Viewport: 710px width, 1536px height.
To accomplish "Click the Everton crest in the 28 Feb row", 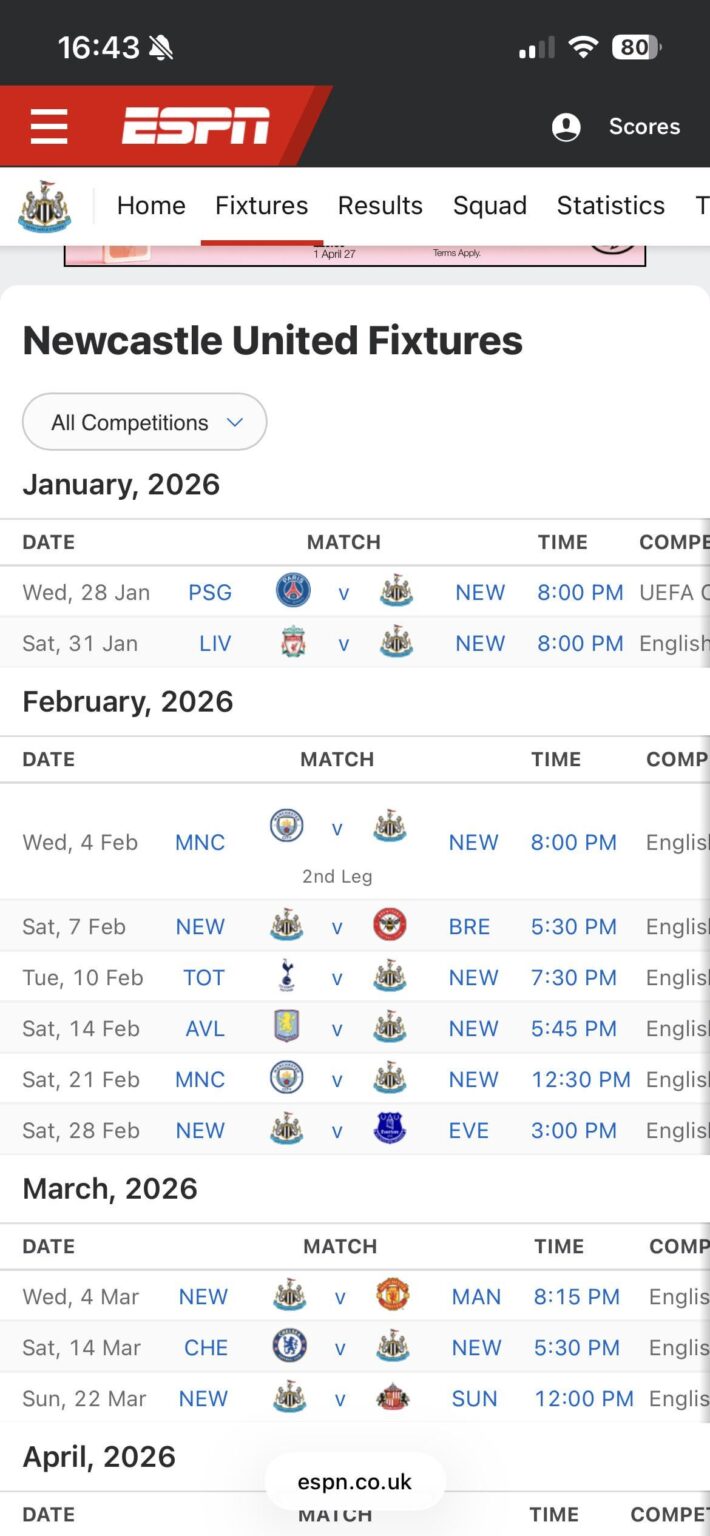I will (390, 1130).
